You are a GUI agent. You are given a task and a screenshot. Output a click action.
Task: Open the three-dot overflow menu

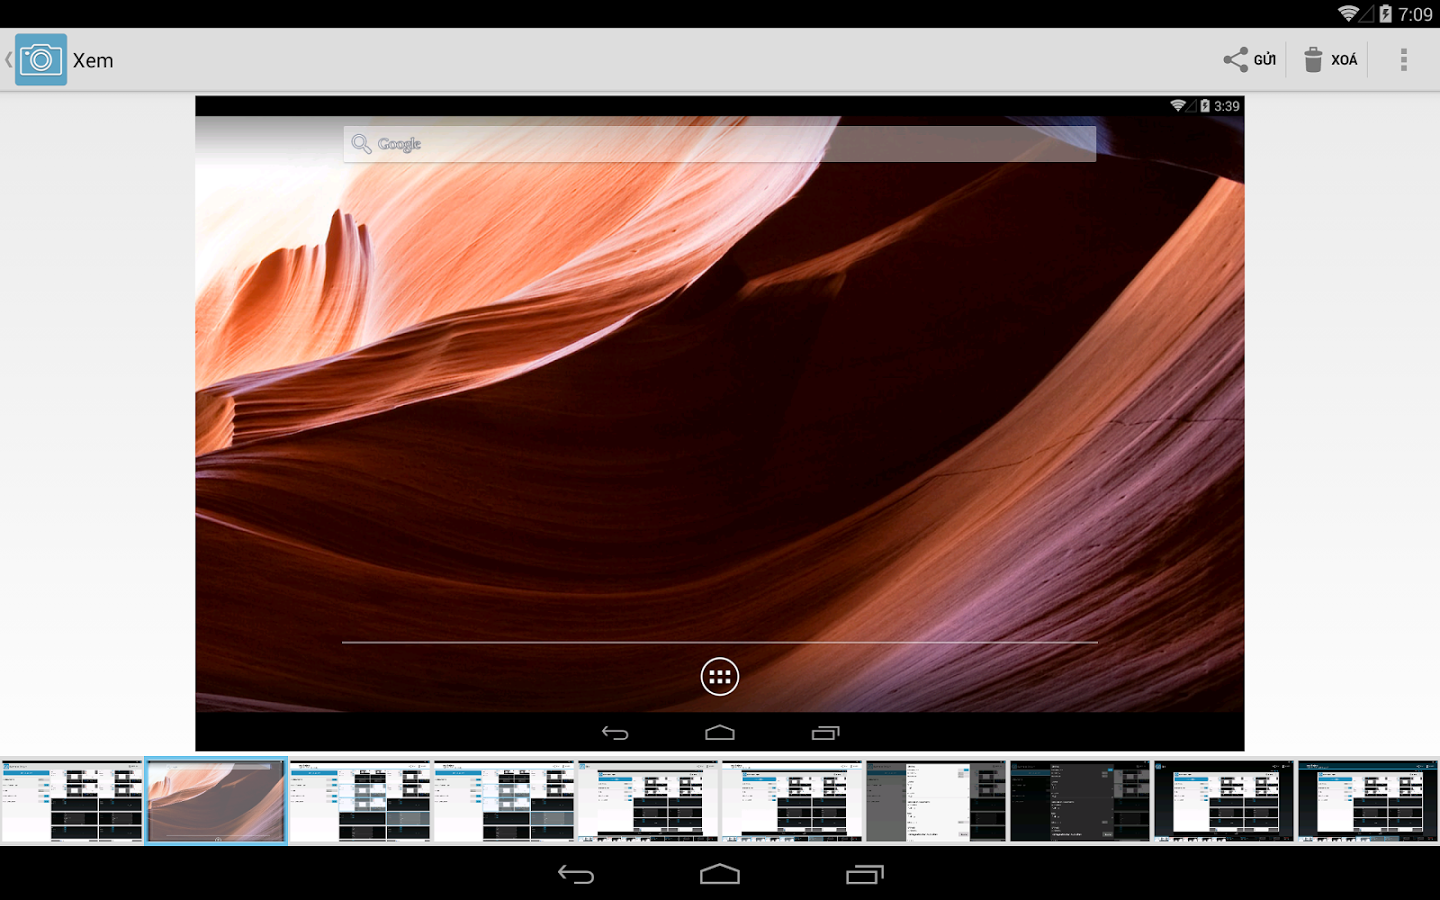pos(1404,60)
